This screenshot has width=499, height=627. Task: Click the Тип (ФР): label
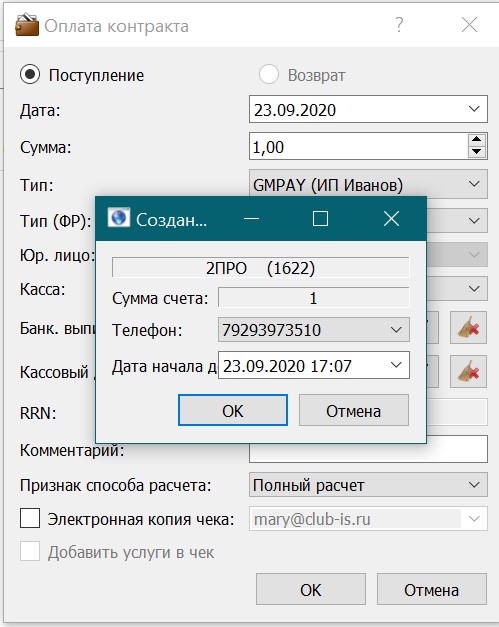(x=56, y=221)
